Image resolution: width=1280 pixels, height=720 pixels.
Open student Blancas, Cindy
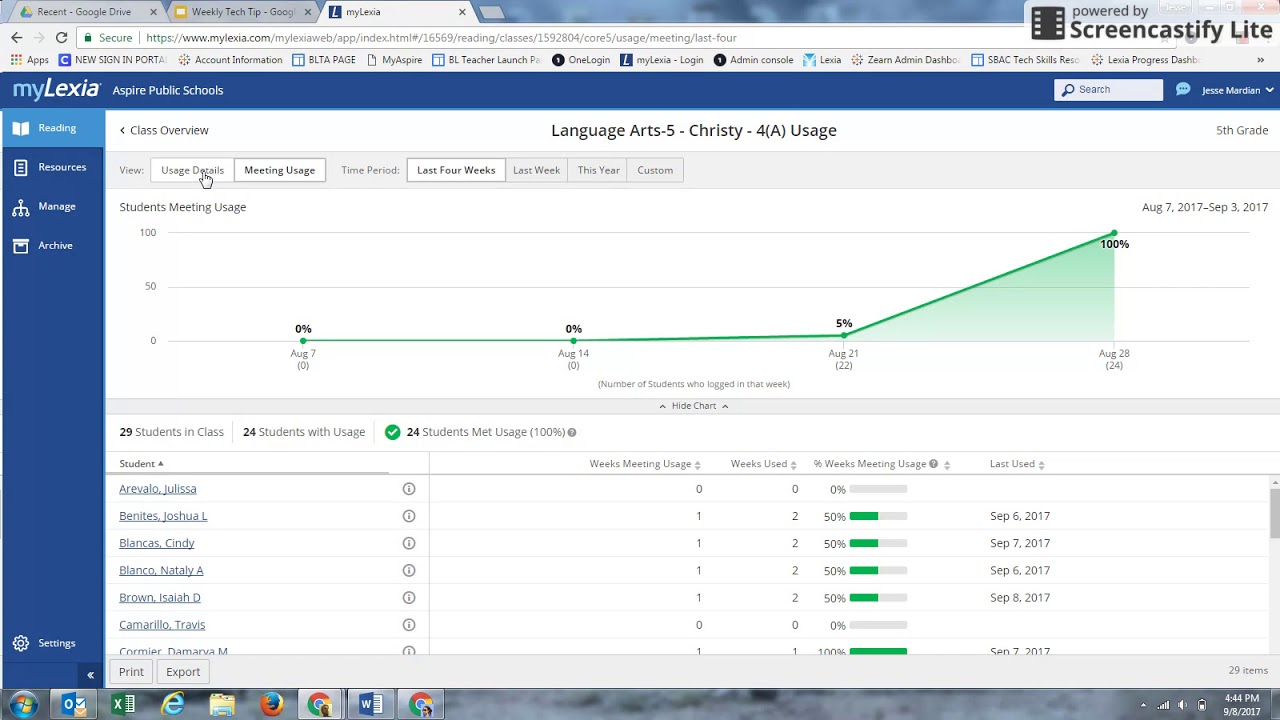[x=157, y=543]
